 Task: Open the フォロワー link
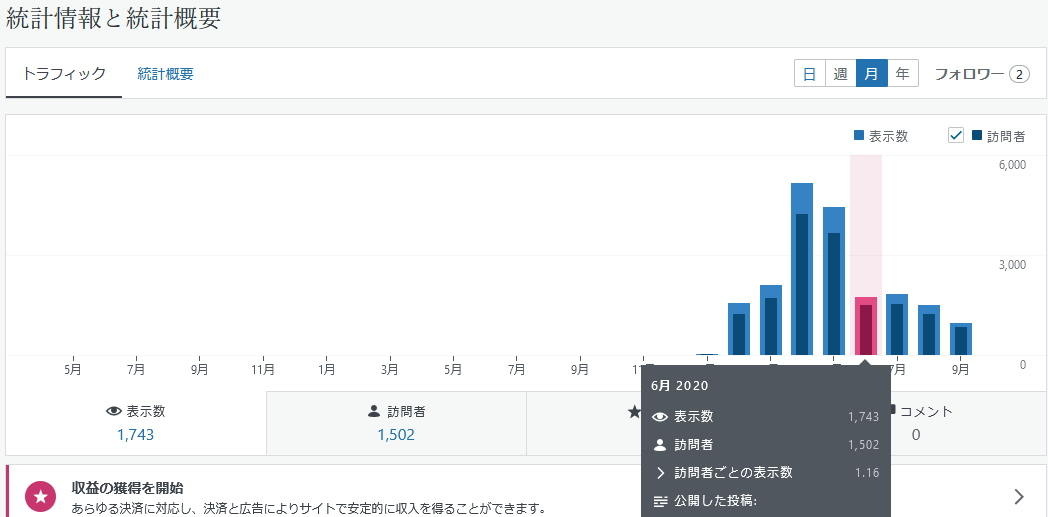(x=982, y=73)
